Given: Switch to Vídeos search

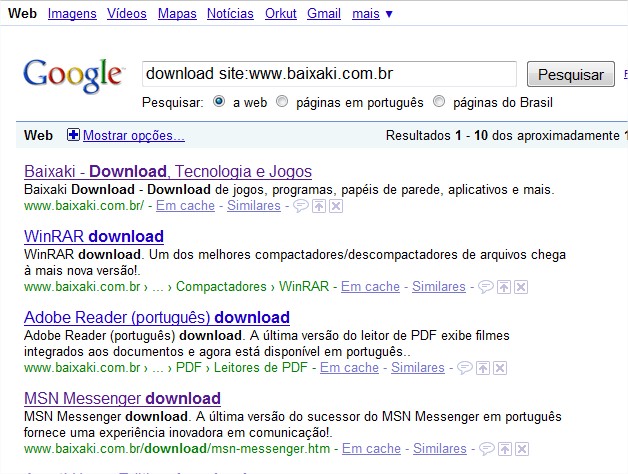Looking at the screenshot, I should click(127, 14).
